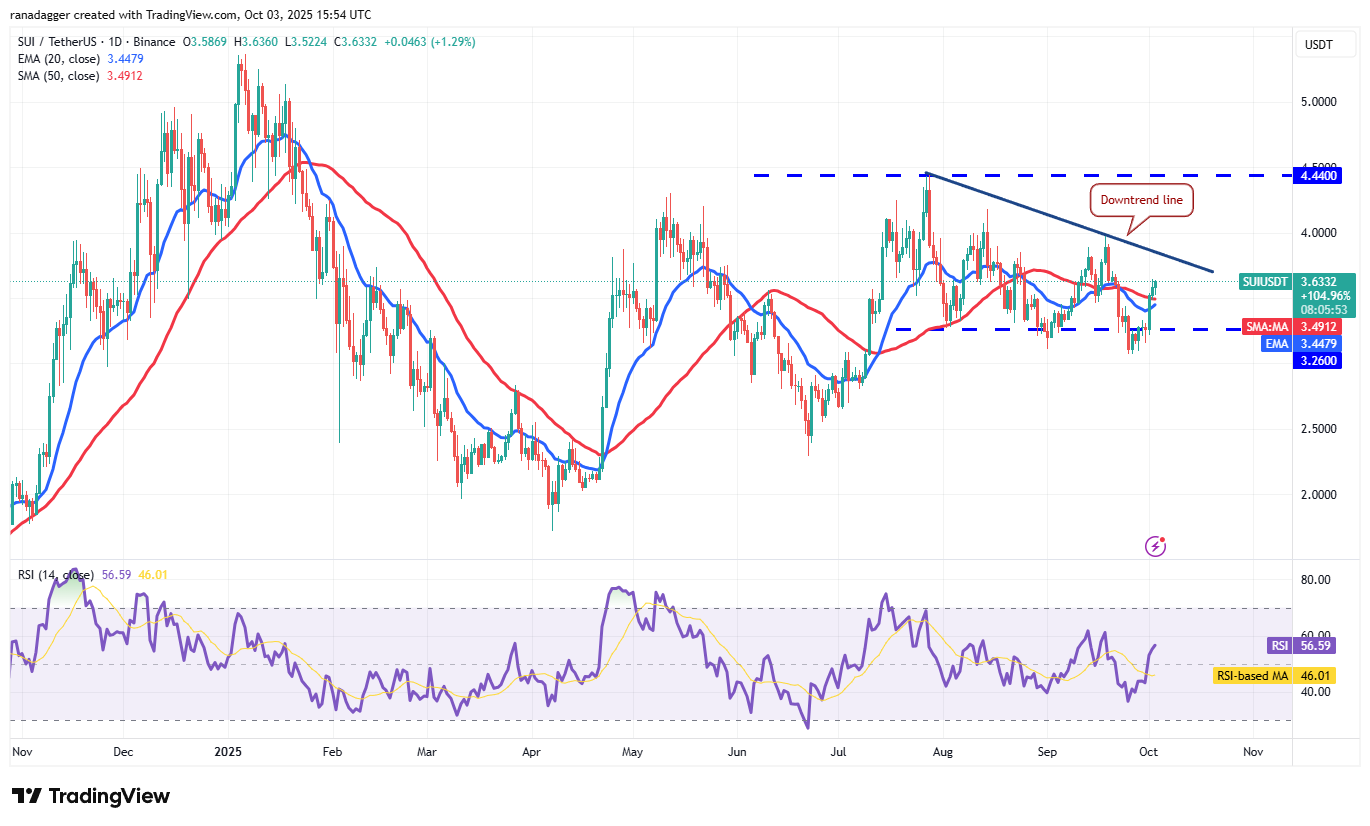Toggle RSI (14, close) indicator visibility
This screenshot has height=826, width=1370.
tap(55, 575)
